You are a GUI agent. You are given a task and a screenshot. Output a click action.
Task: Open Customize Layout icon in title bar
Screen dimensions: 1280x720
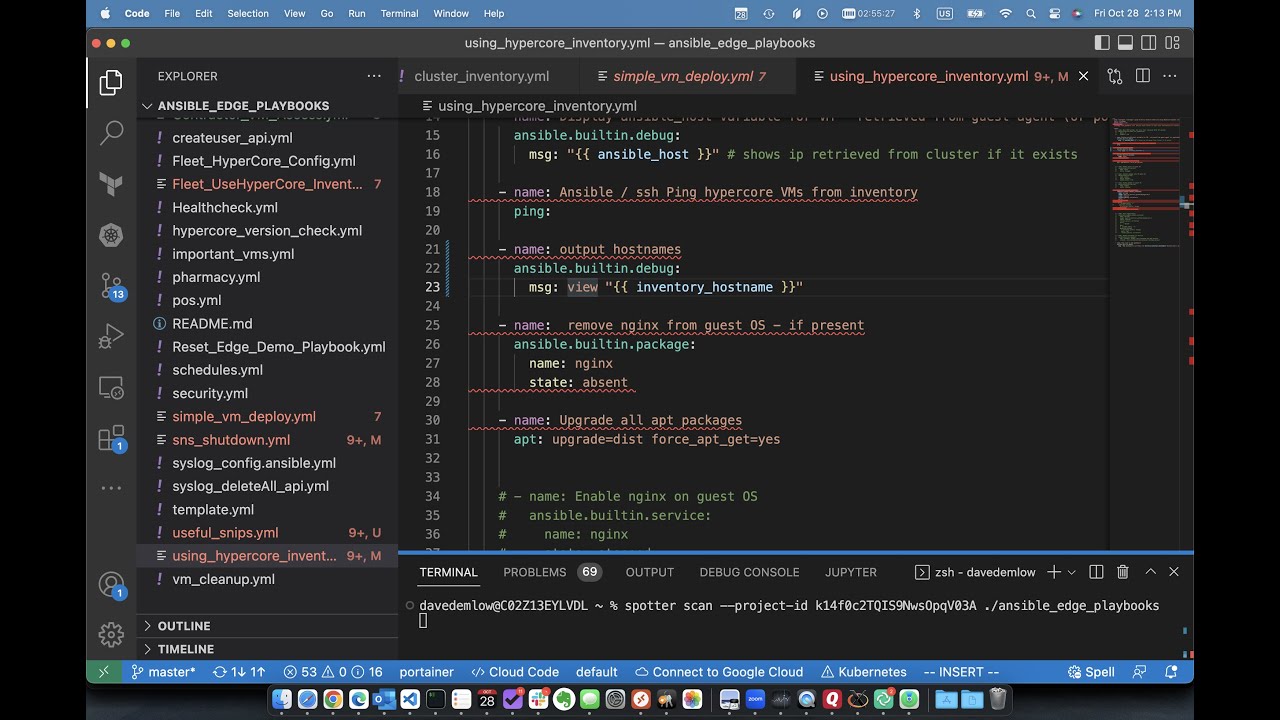(x=1173, y=43)
